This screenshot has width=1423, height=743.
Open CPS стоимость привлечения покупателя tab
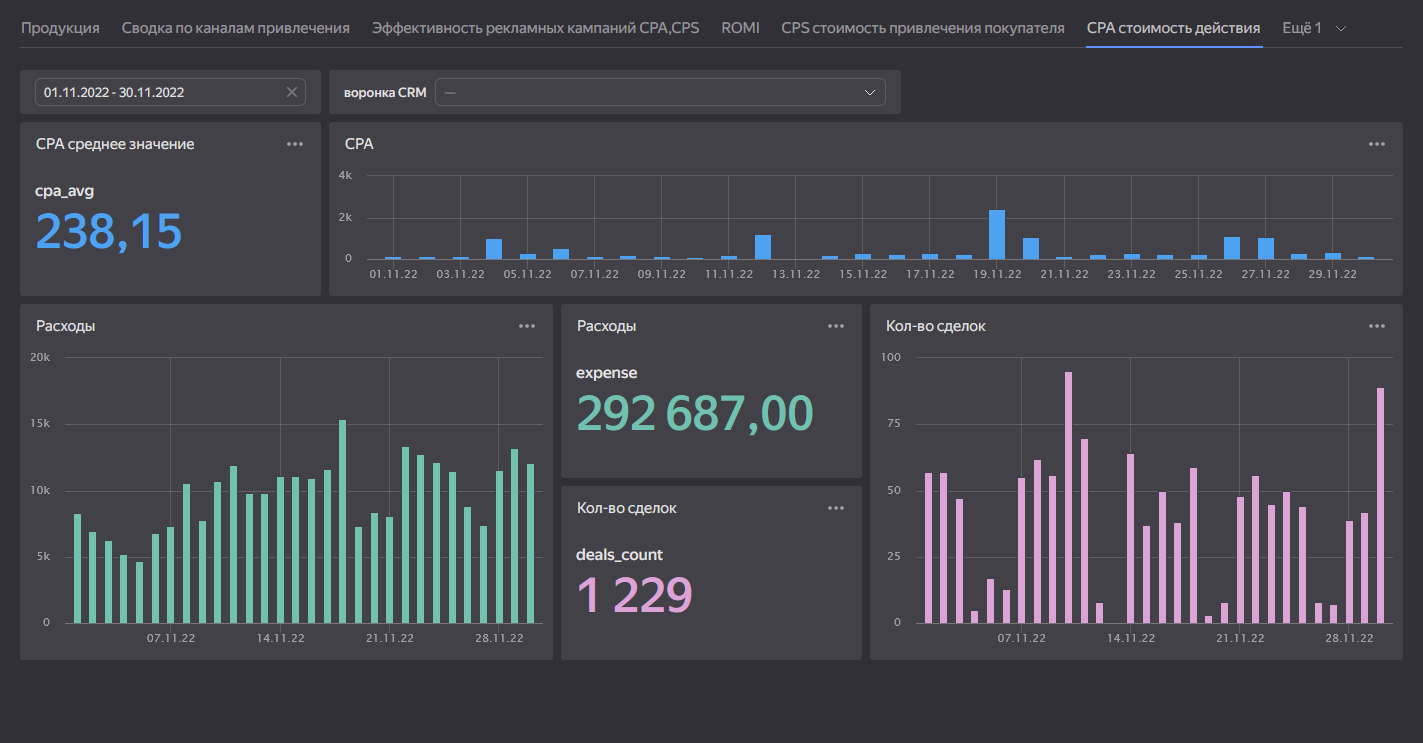point(922,28)
